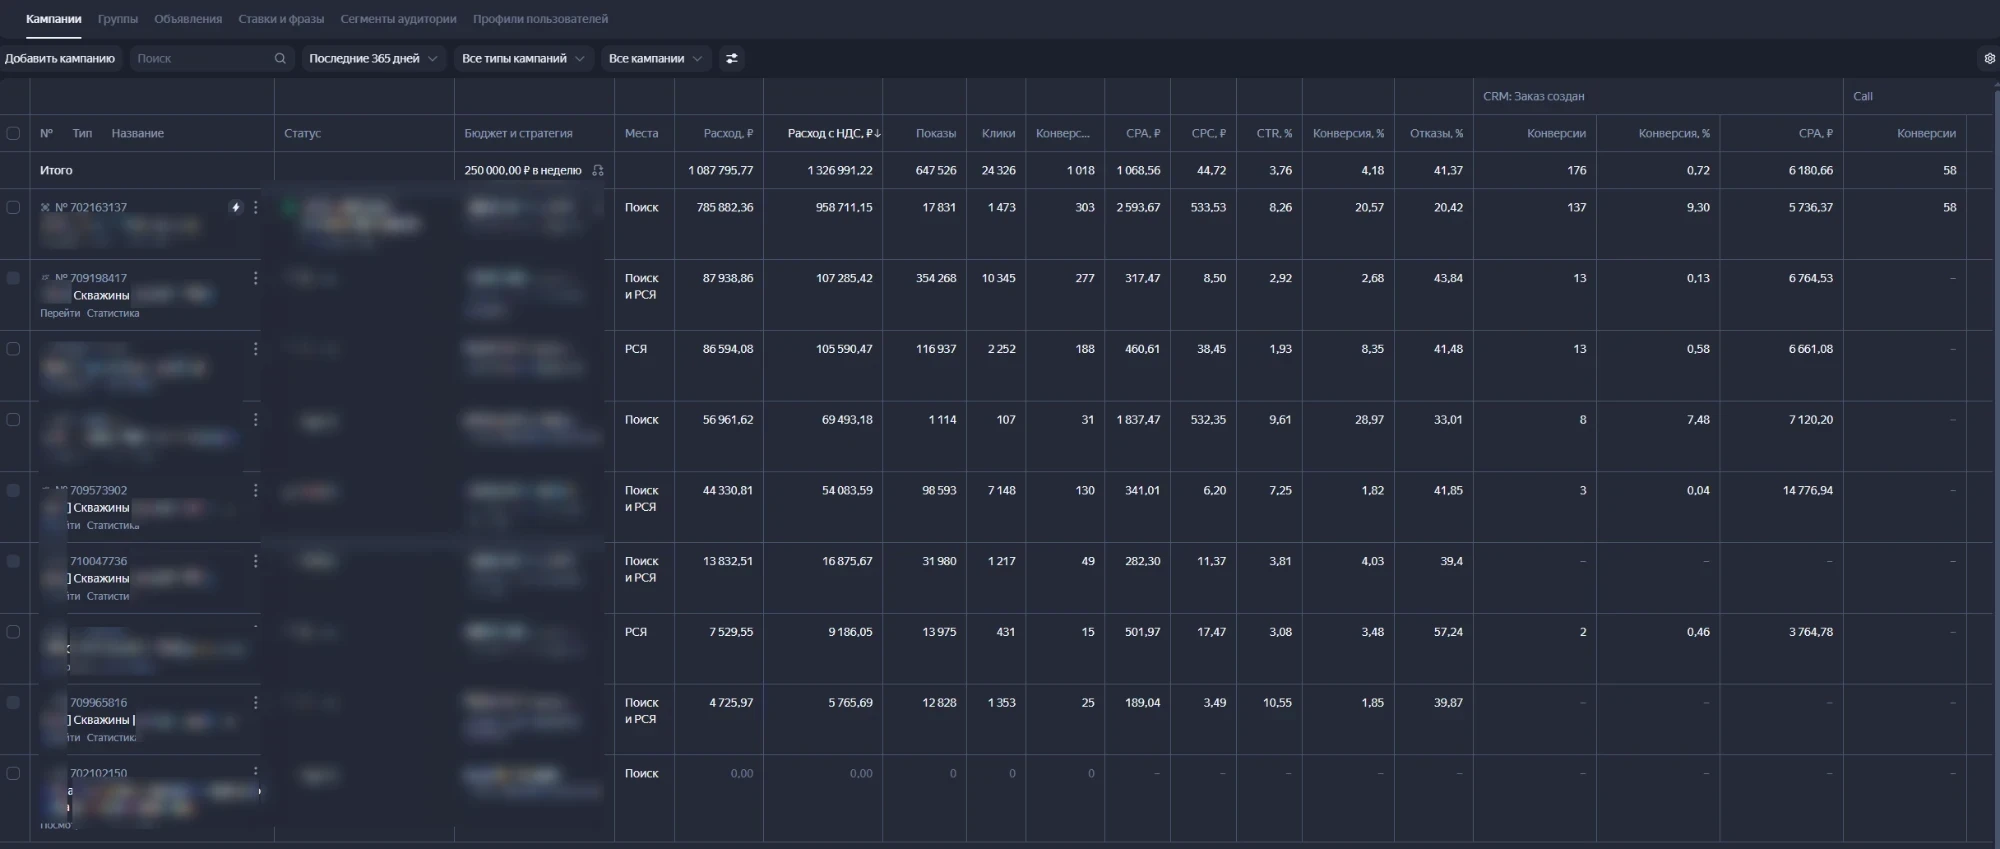Click the 'CTR, %' column header
Image resolution: width=2000 pixels, height=849 pixels.
tap(1274, 133)
